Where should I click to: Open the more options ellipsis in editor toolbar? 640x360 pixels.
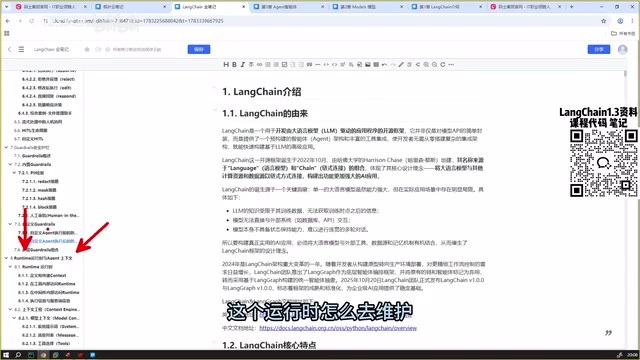pyautogui.click(x=451, y=64)
